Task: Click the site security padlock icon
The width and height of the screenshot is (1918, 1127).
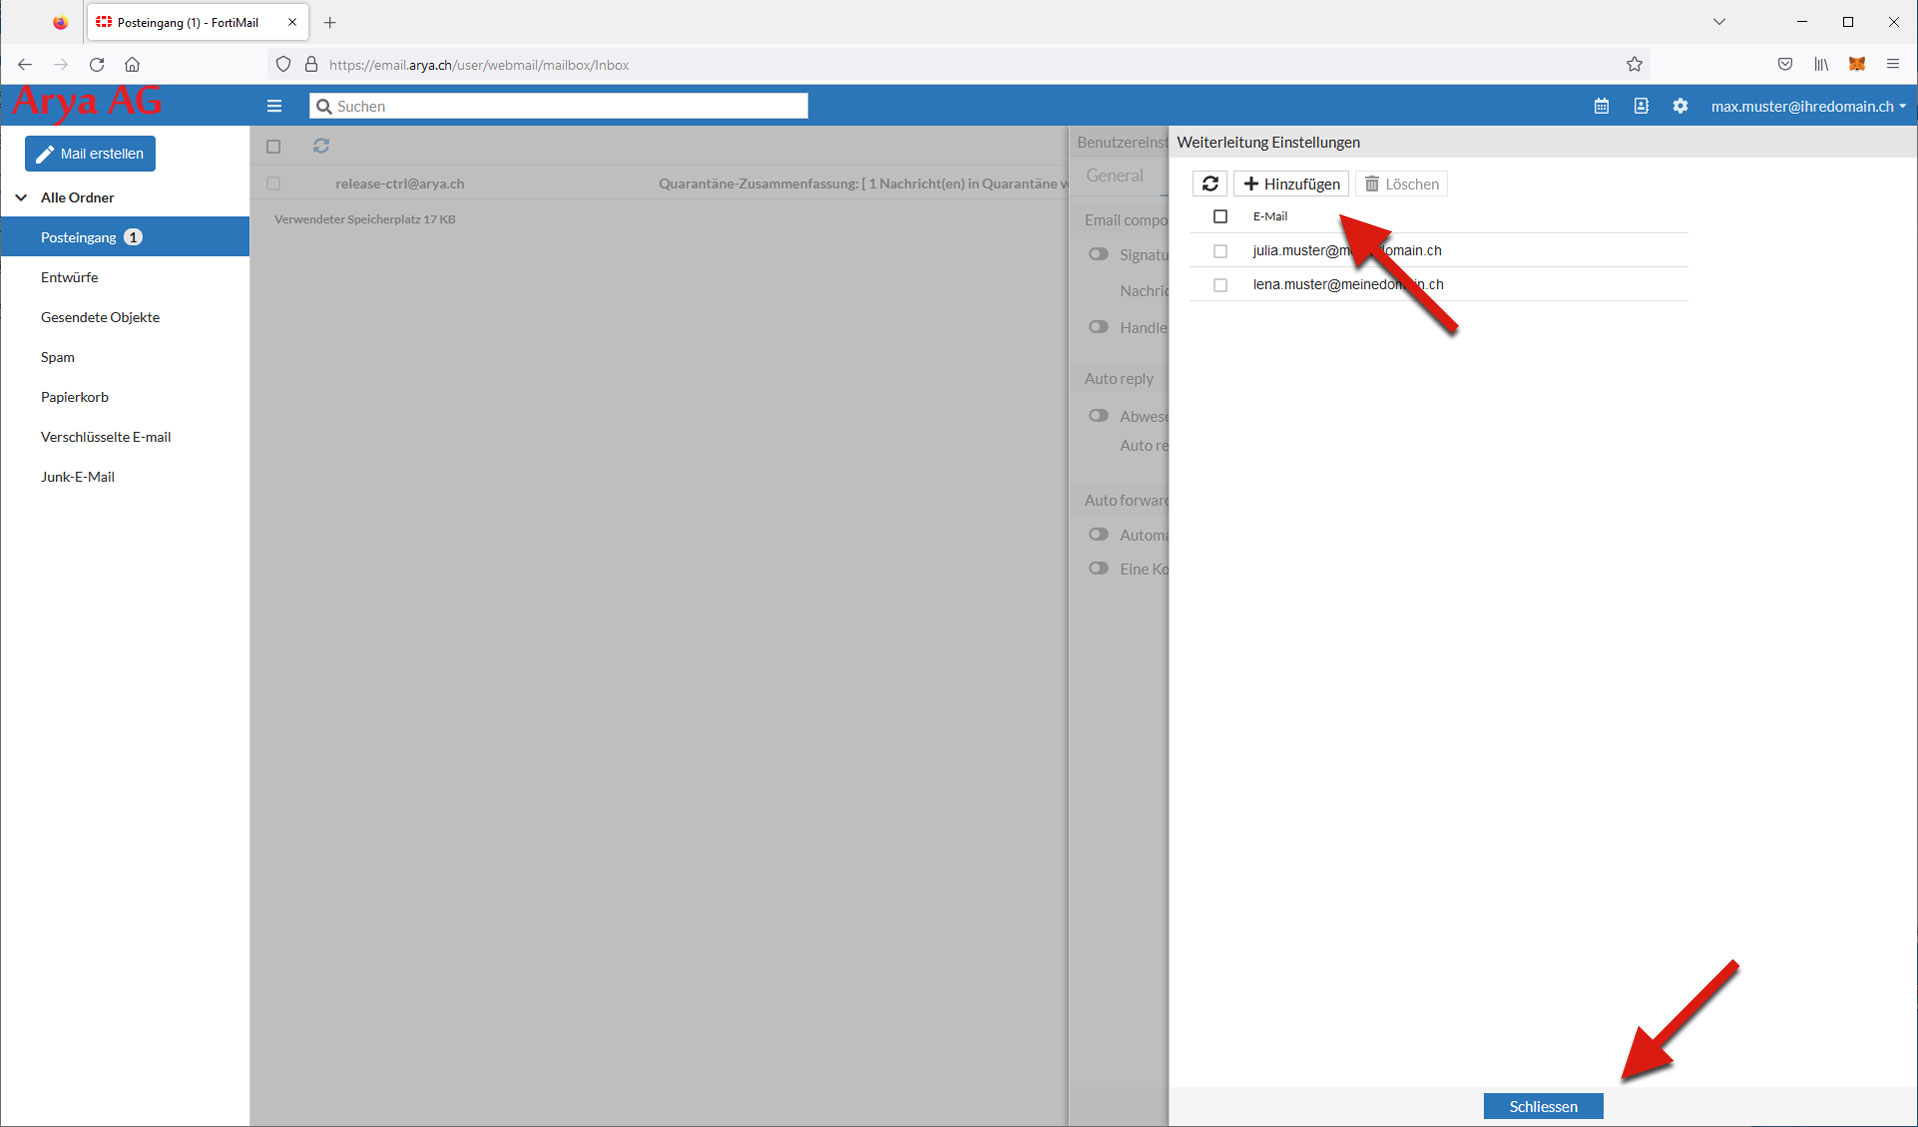Action: [311, 64]
